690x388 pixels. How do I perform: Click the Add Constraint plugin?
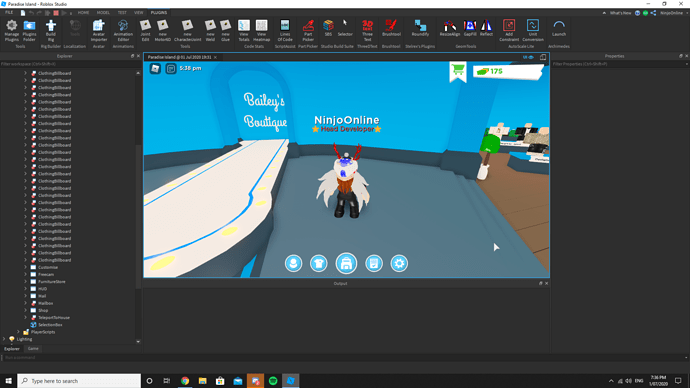click(x=509, y=30)
